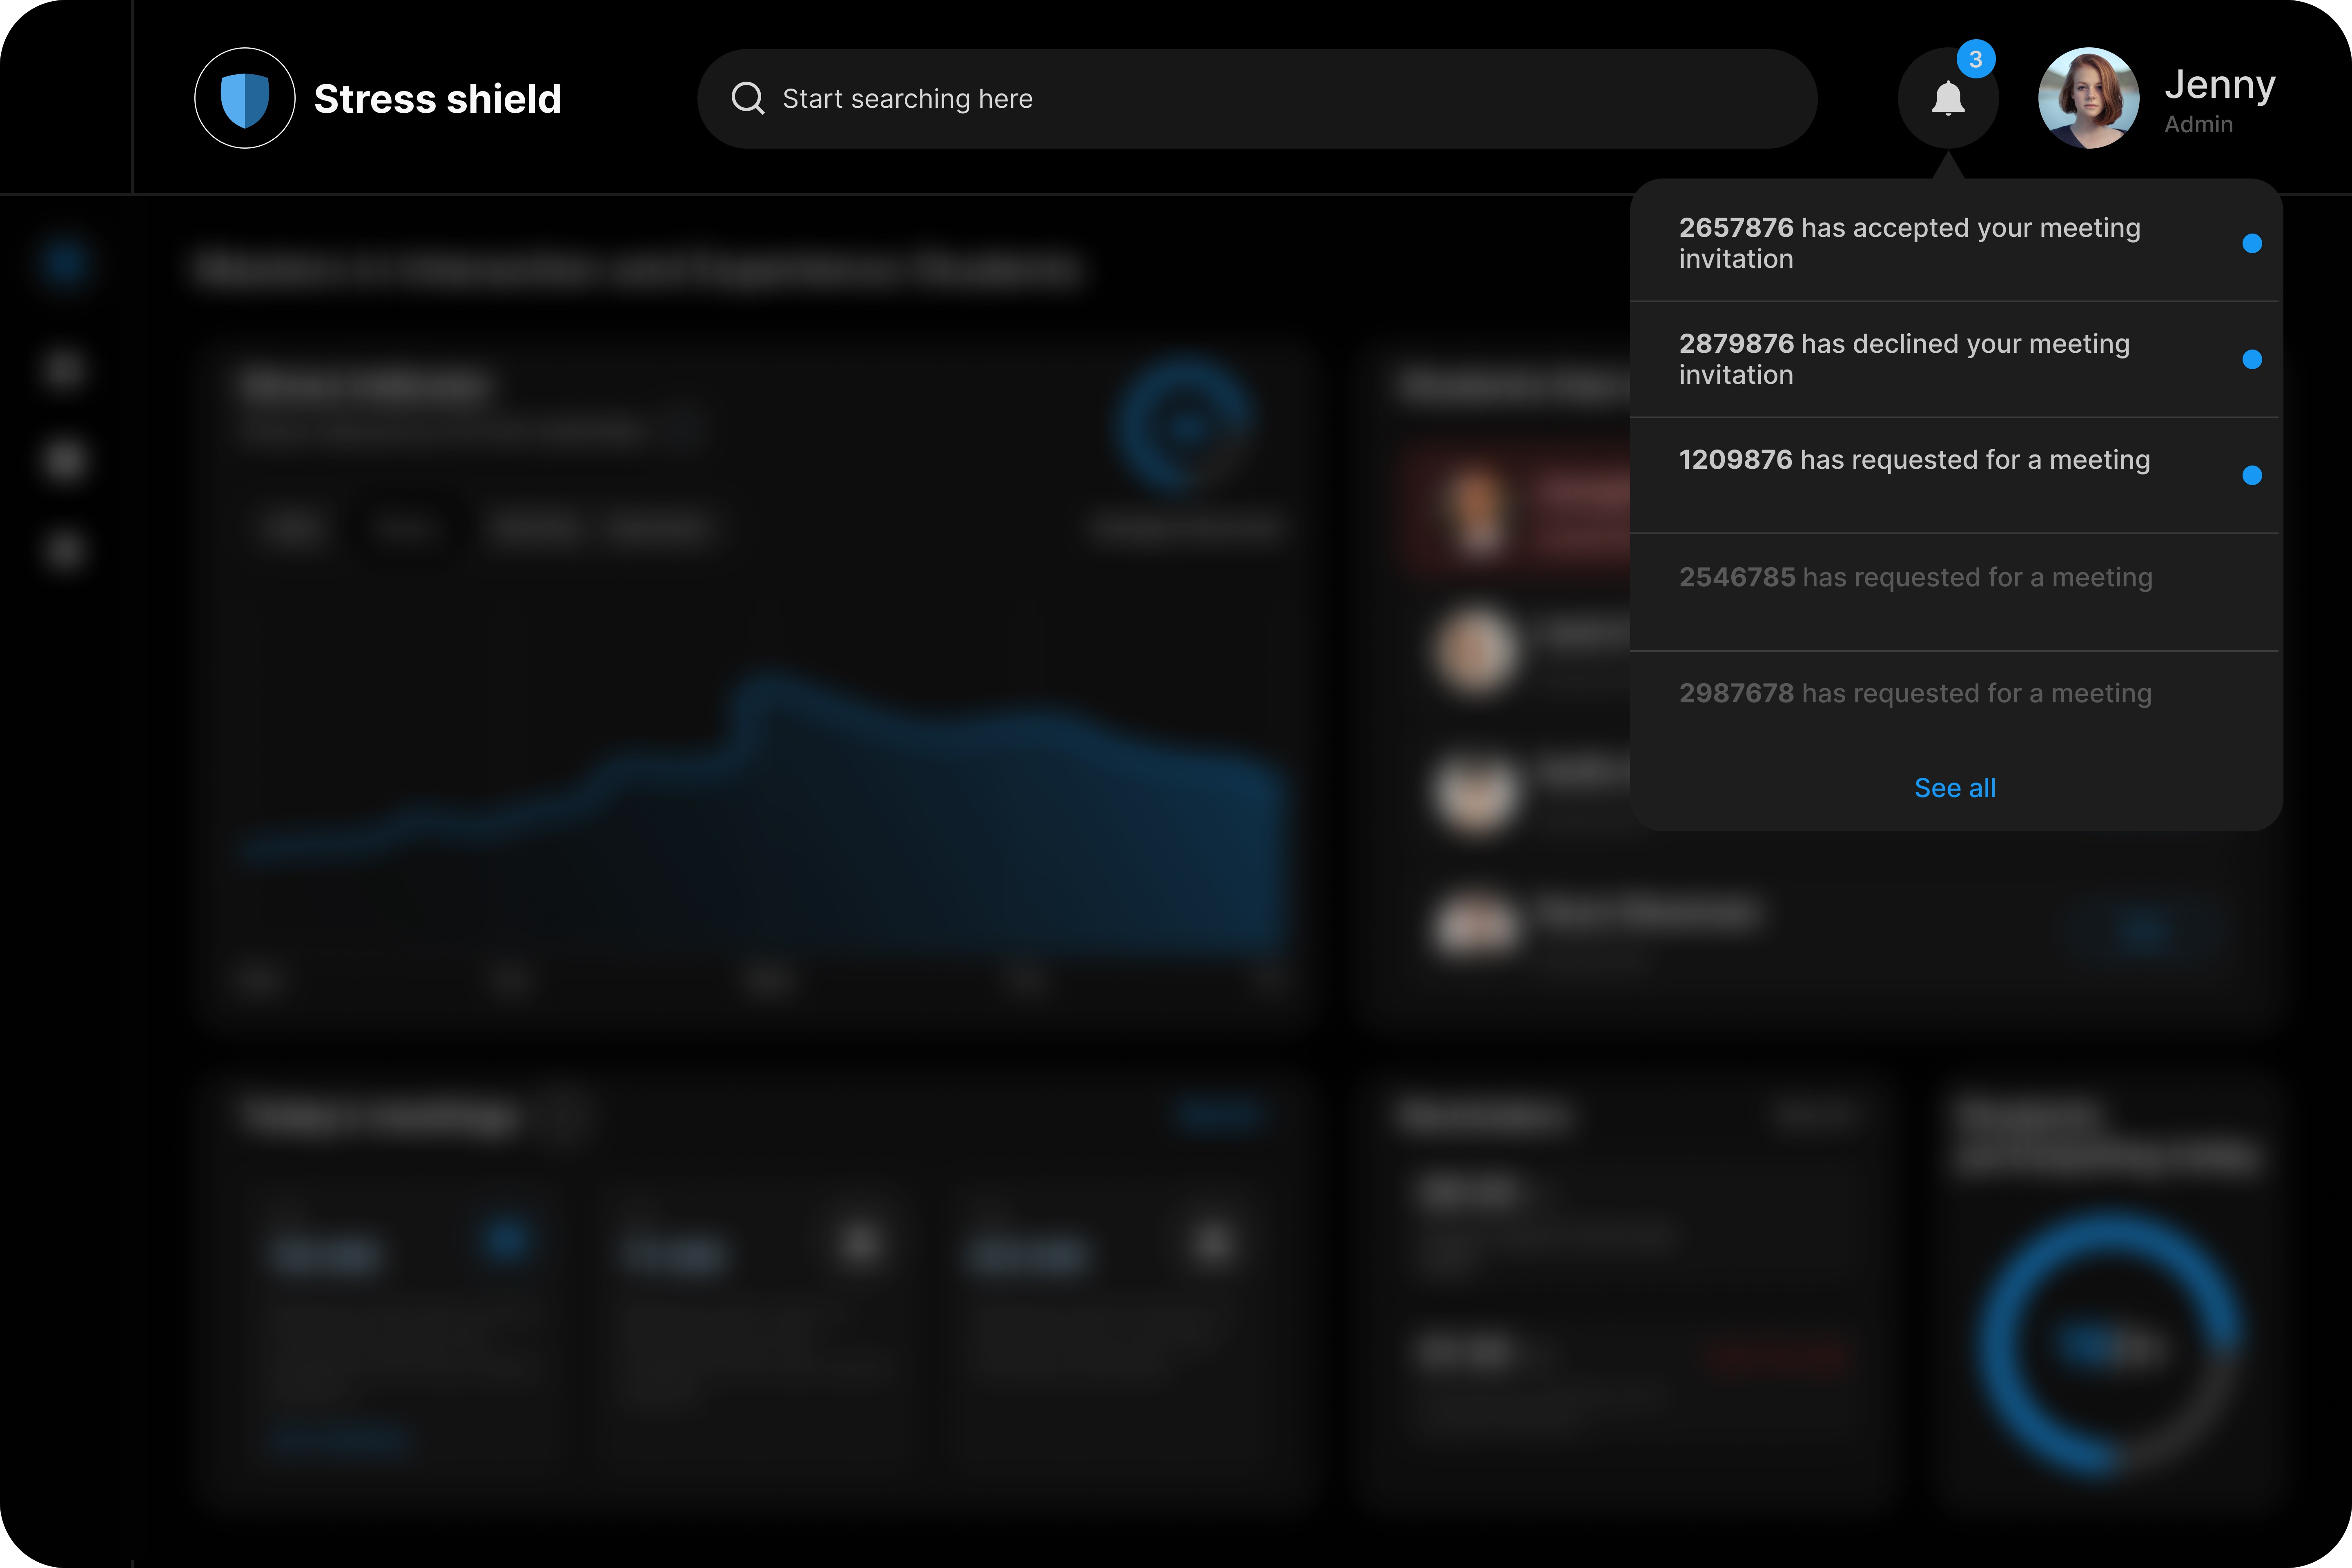Click the Stress shield title text
Image resolution: width=2352 pixels, height=1568 pixels.
(437, 99)
